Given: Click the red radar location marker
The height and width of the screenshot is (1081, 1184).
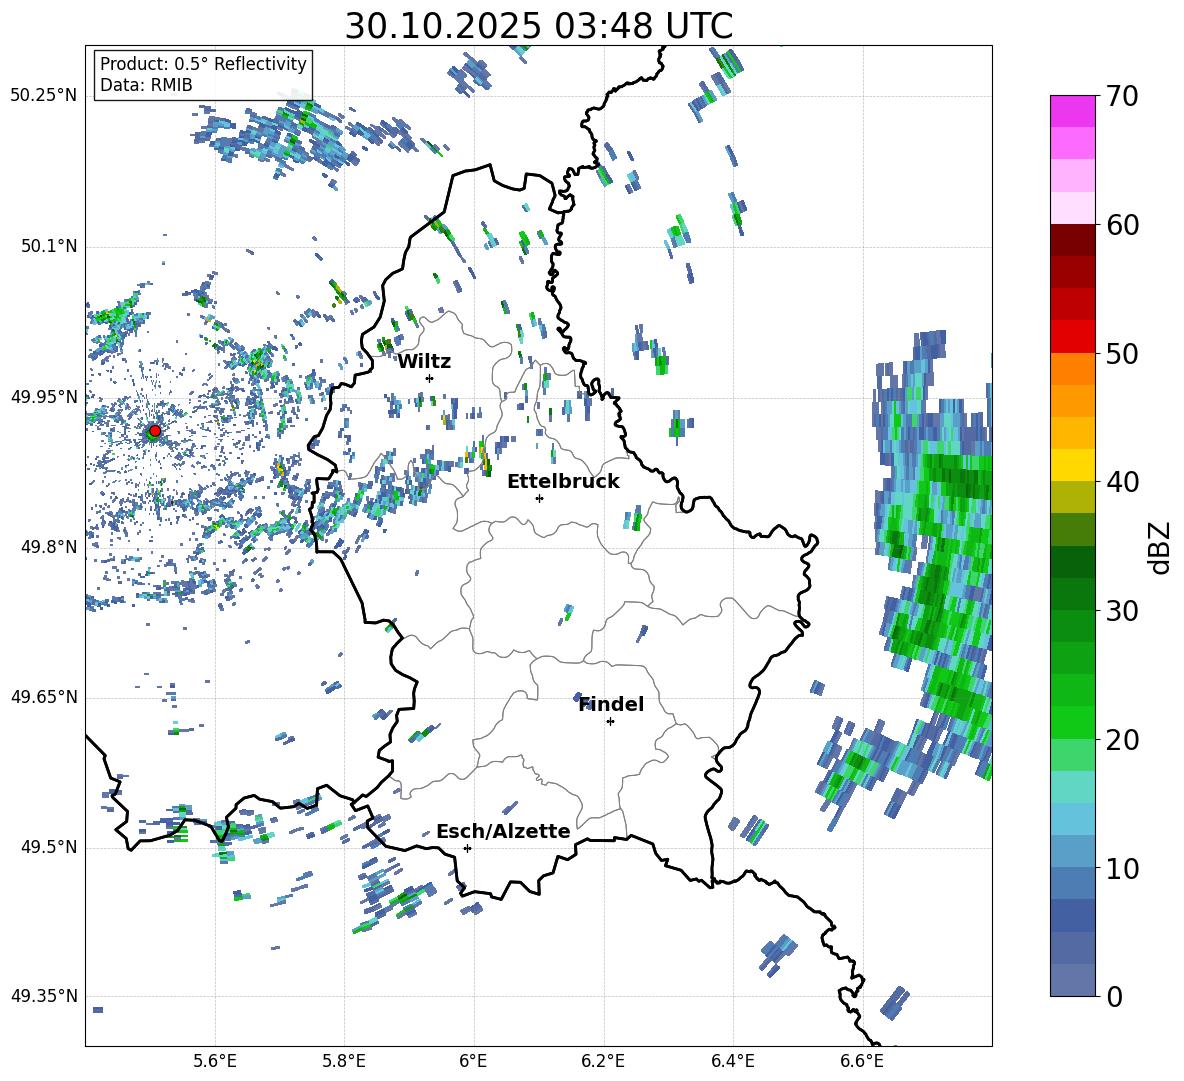Looking at the screenshot, I should [x=154, y=431].
